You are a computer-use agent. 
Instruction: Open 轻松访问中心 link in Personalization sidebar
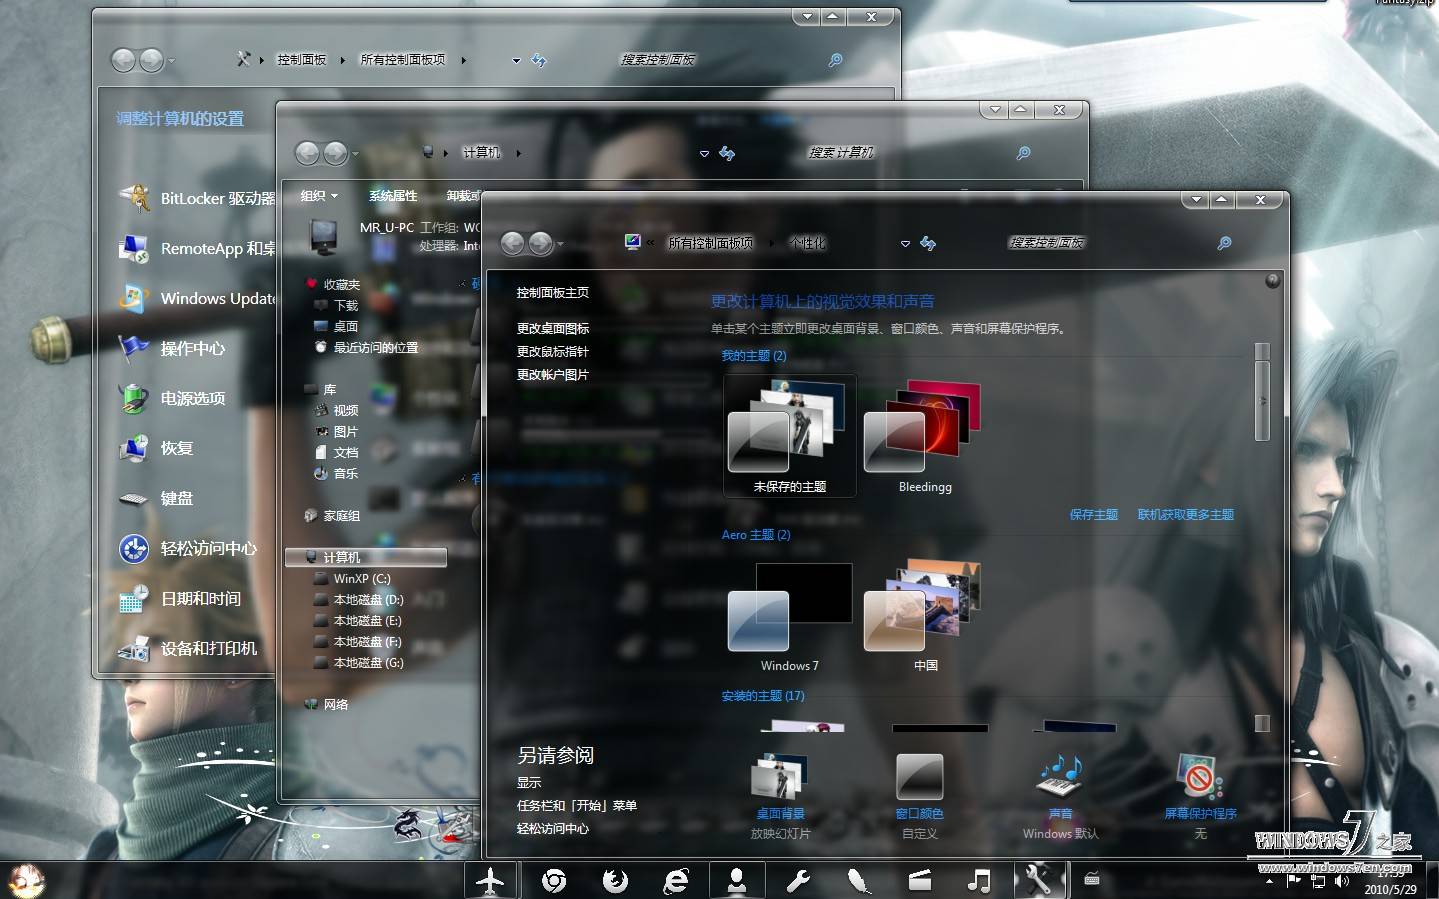[x=552, y=828]
